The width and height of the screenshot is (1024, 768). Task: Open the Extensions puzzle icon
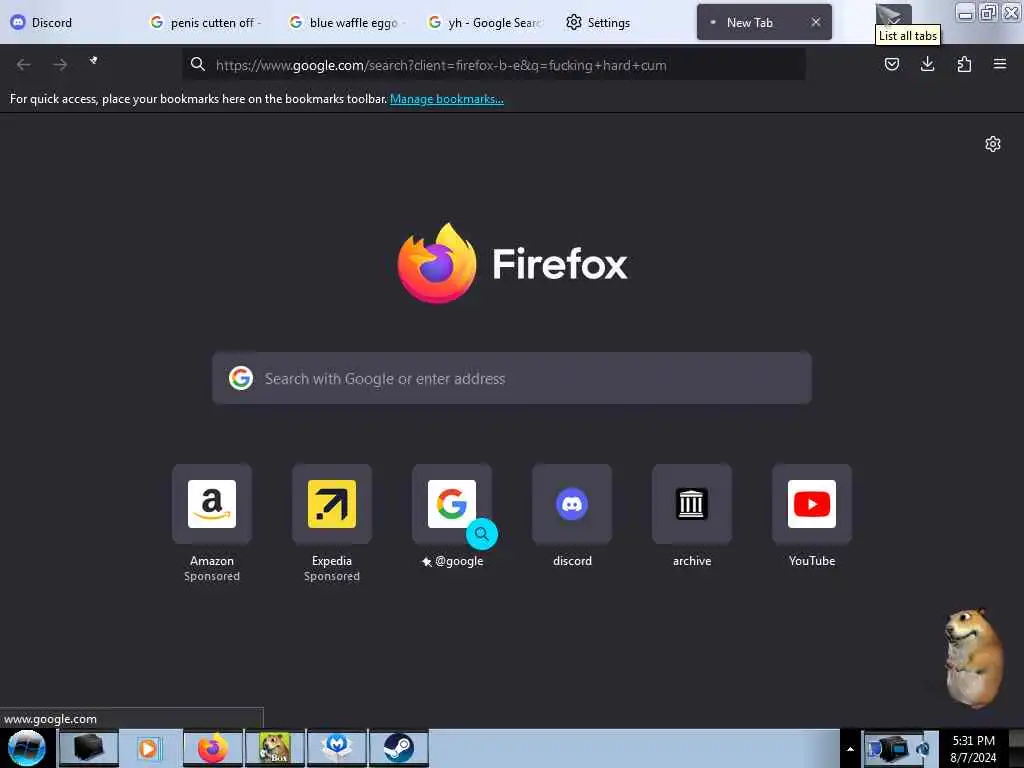[x=964, y=64]
